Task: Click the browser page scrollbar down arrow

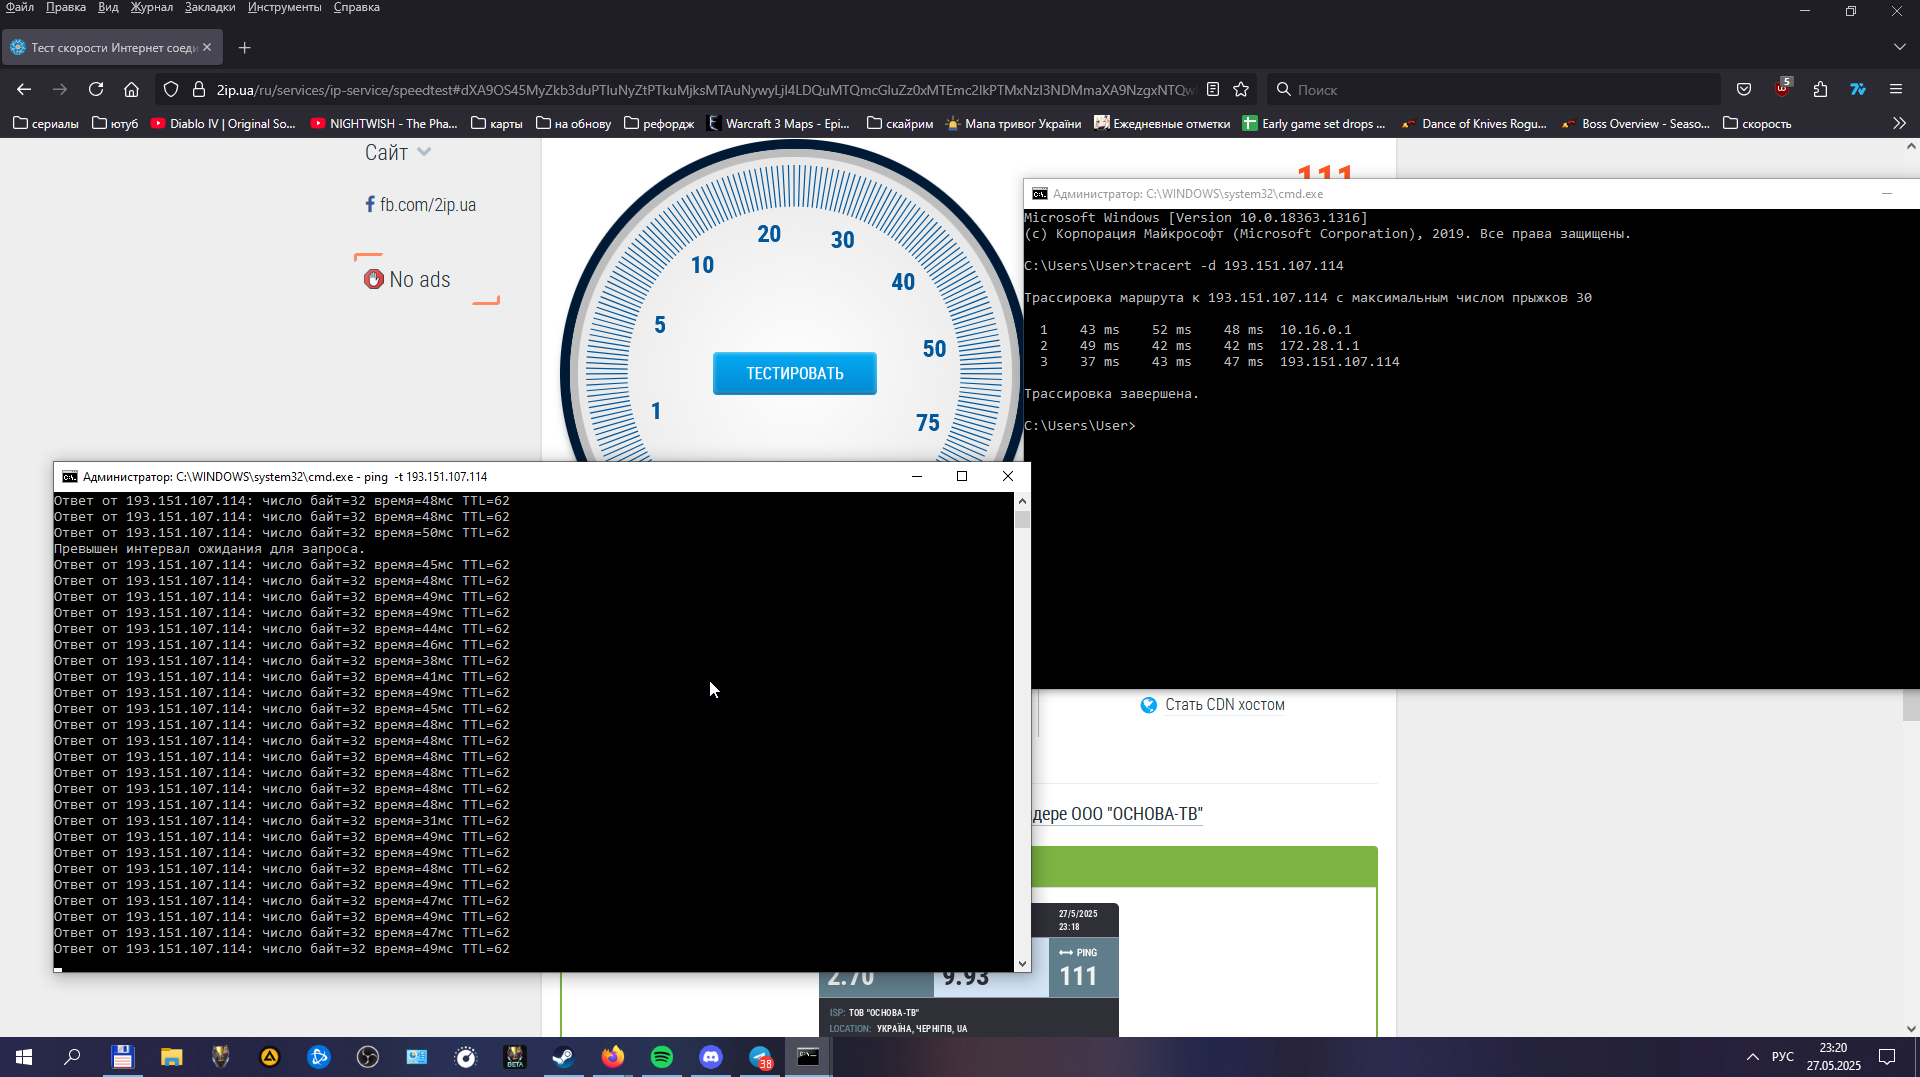Action: [x=1911, y=1028]
